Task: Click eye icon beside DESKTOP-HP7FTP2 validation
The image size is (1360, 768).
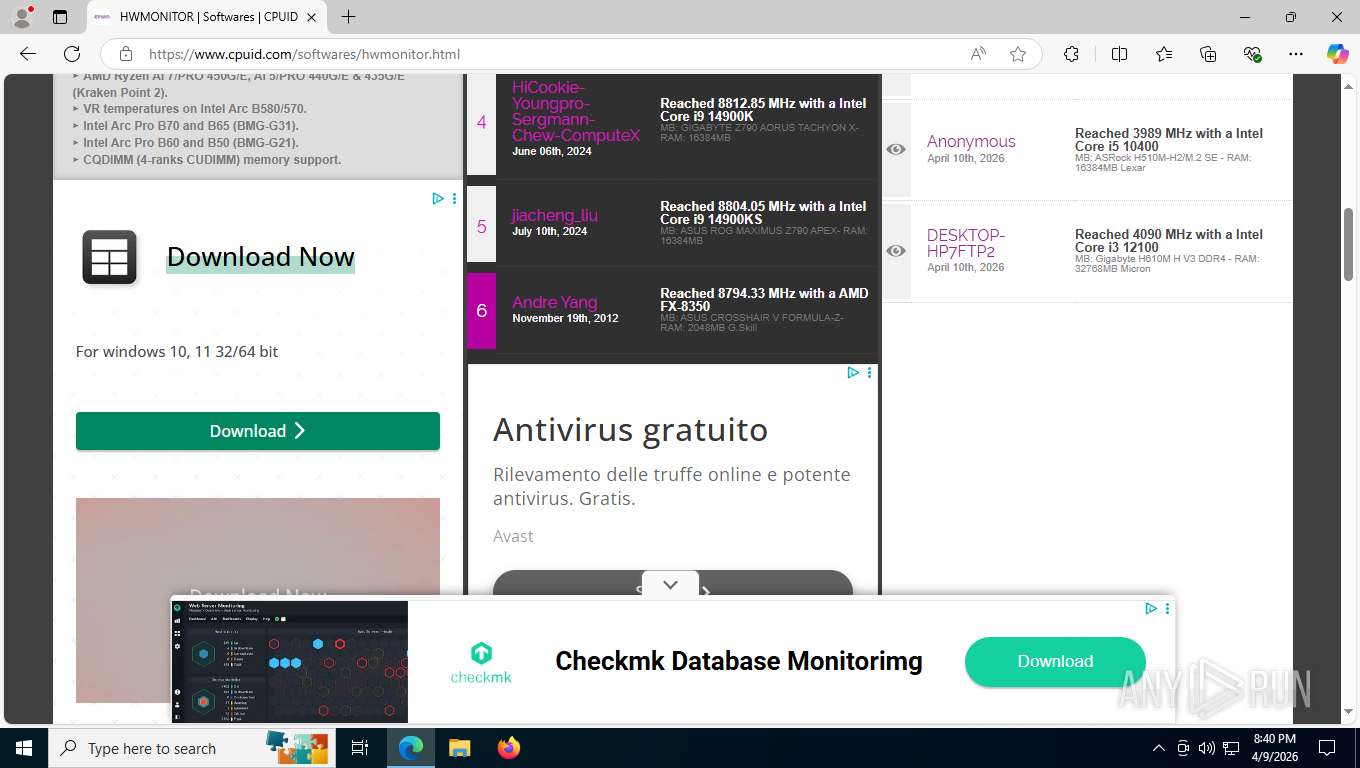Action: 896,251
